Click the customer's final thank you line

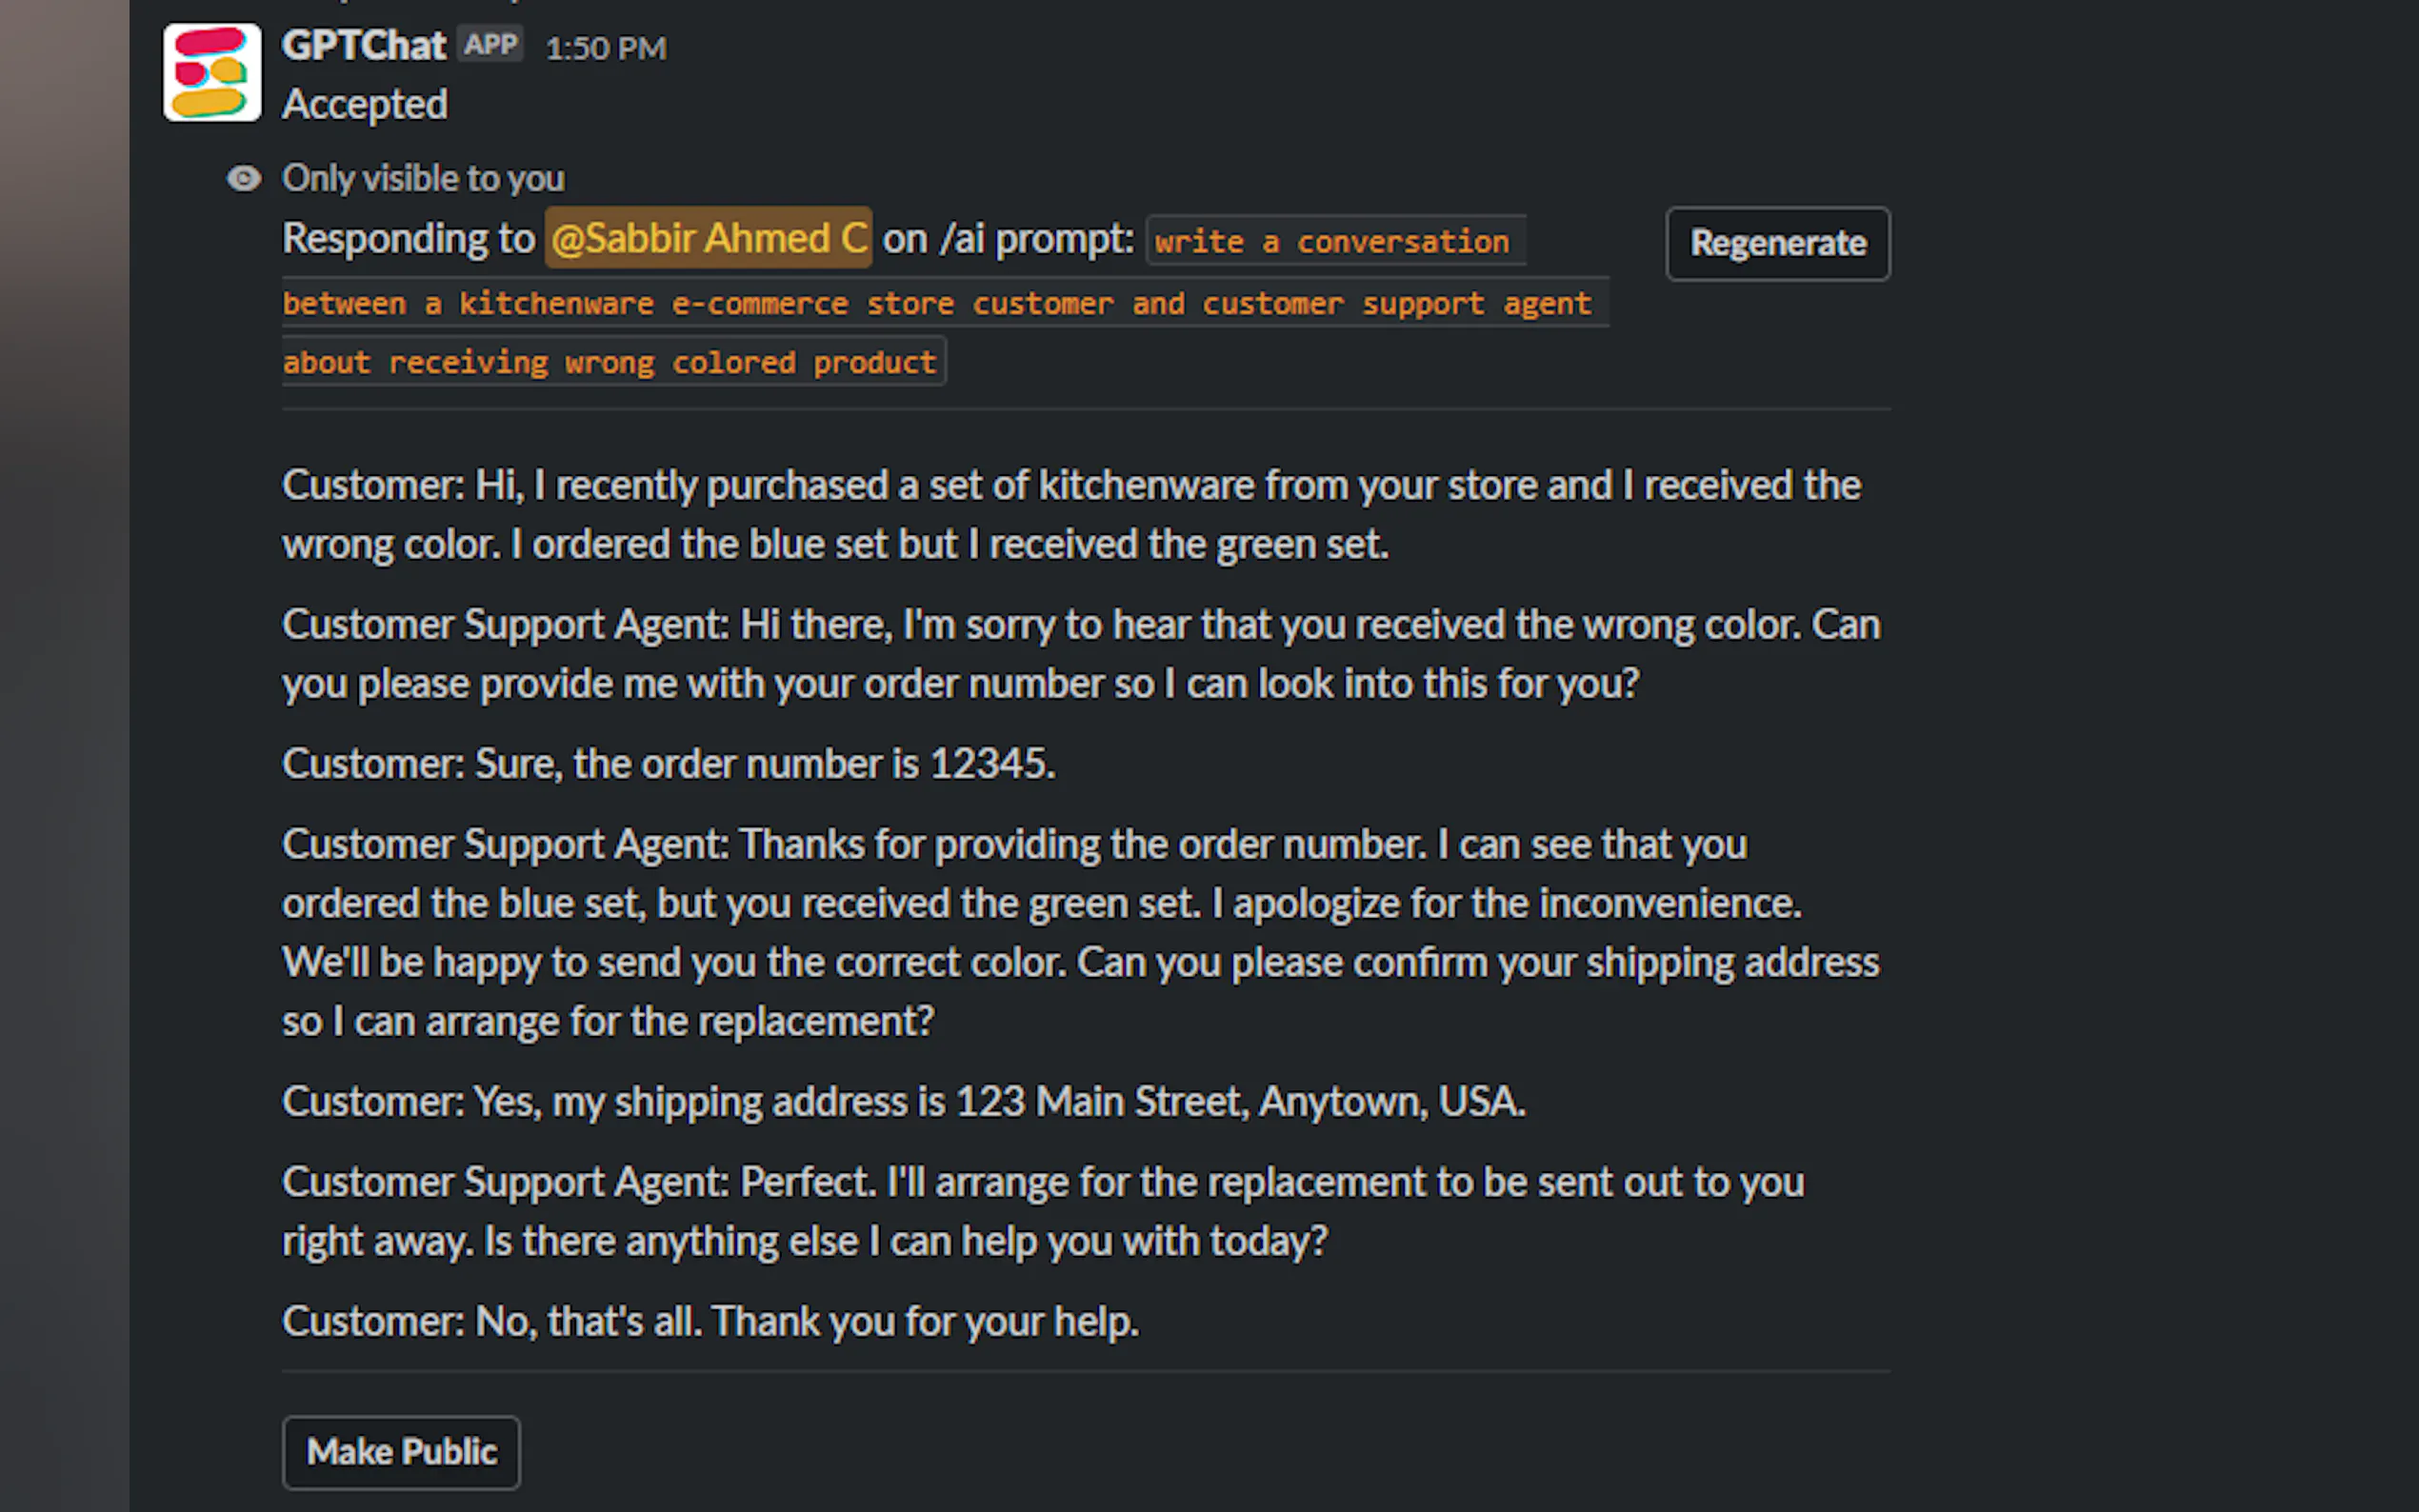[x=711, y=1322]
